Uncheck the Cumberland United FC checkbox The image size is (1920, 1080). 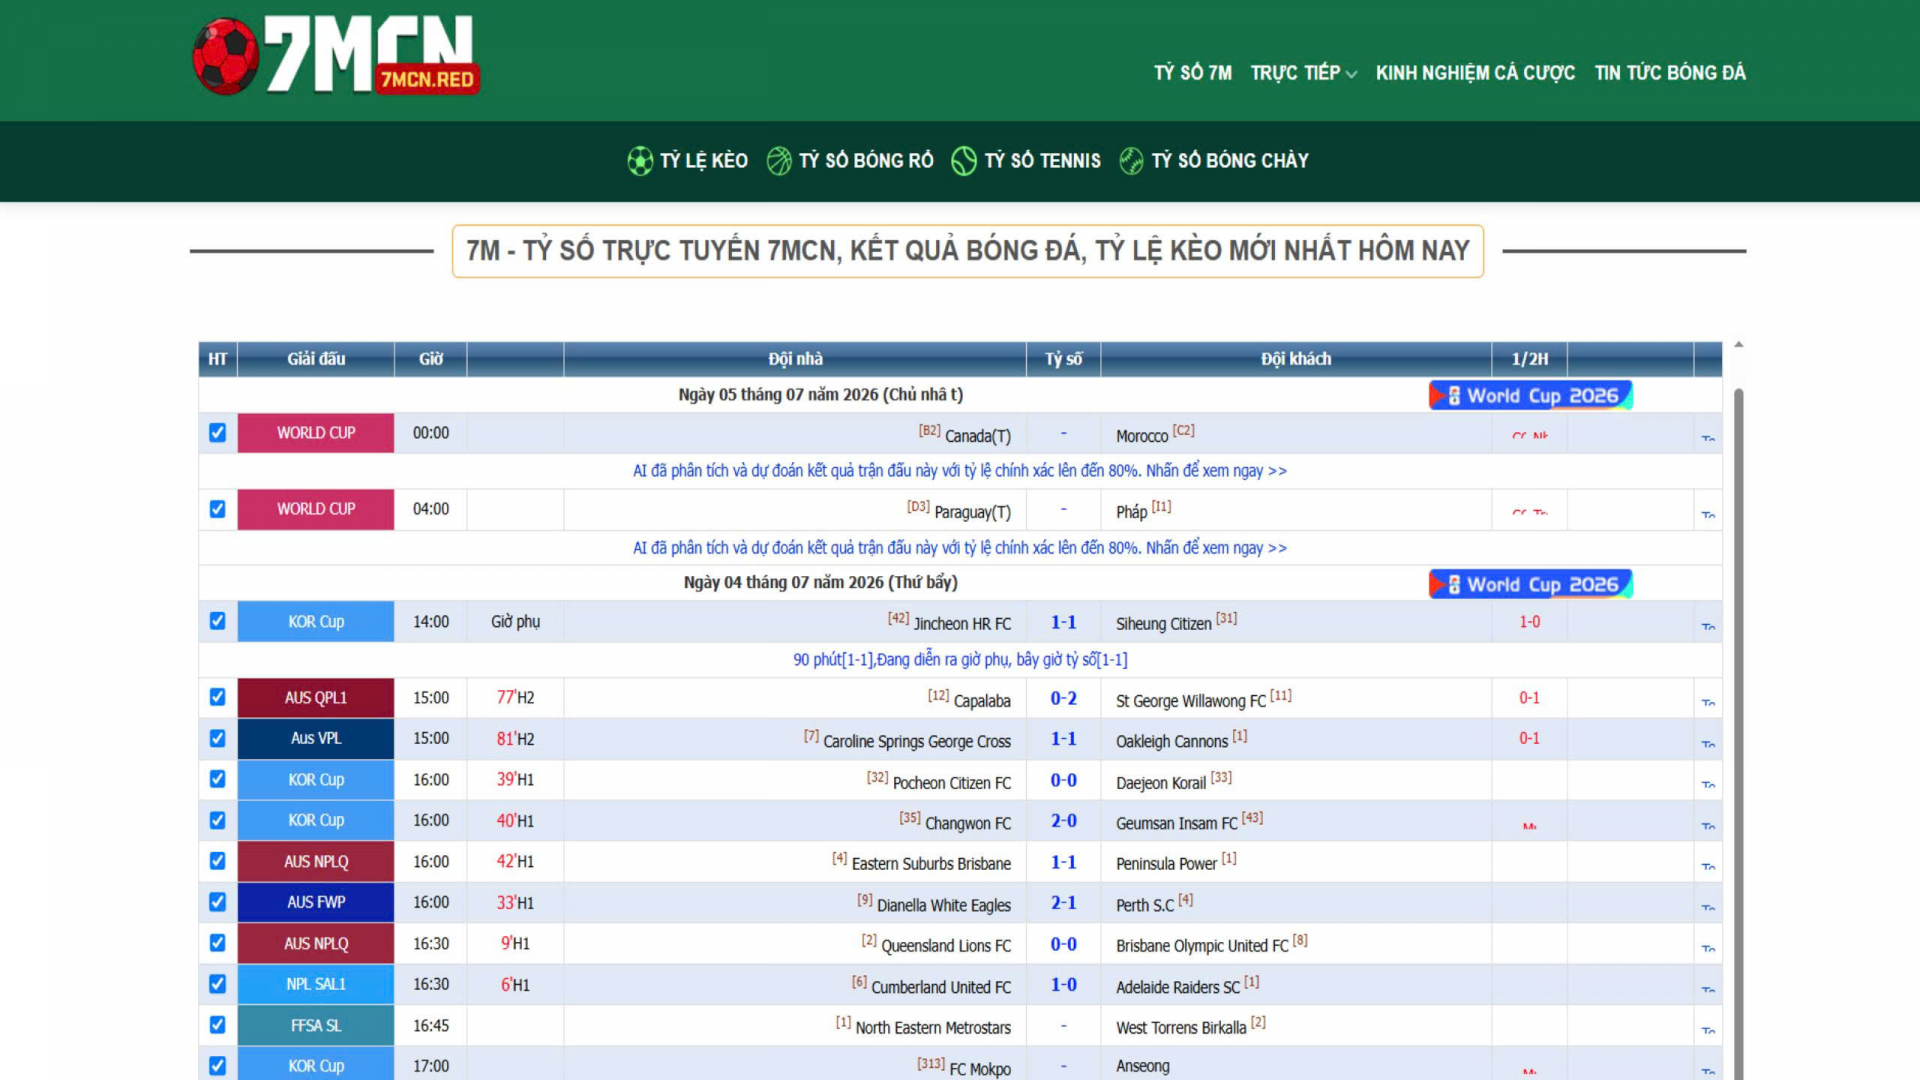point(217,984)
